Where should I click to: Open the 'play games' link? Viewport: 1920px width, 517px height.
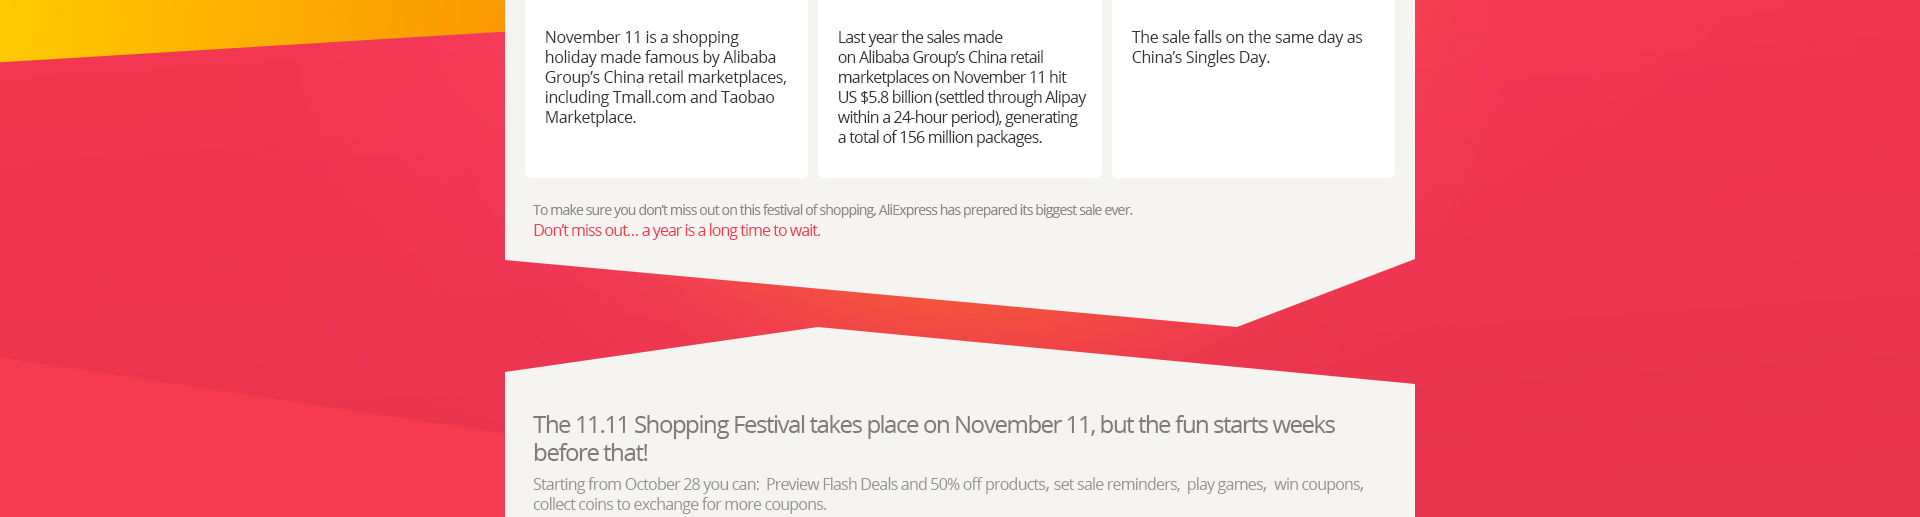click(1224, 484)
